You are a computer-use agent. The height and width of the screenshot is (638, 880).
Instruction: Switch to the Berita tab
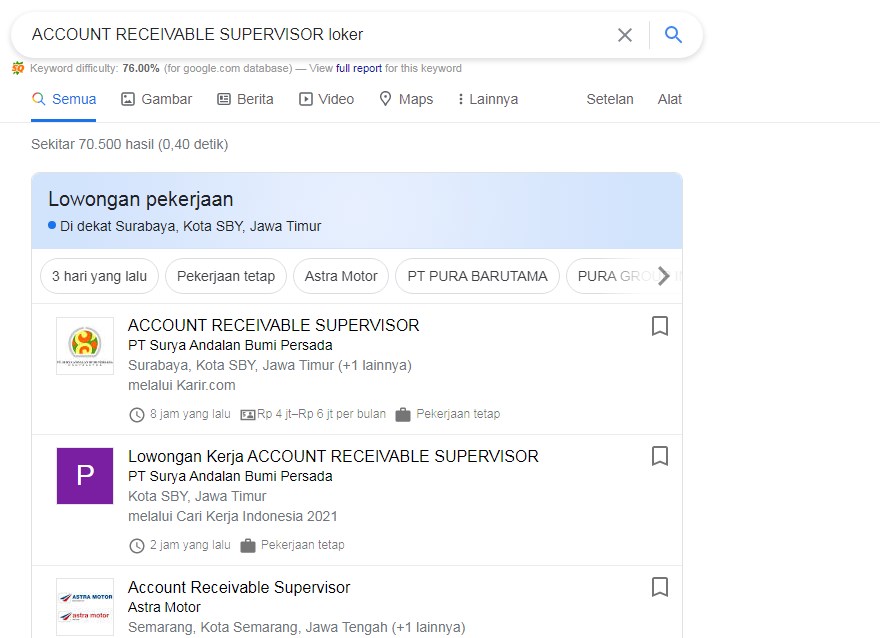pyautogui.click(x=245, y=99)
